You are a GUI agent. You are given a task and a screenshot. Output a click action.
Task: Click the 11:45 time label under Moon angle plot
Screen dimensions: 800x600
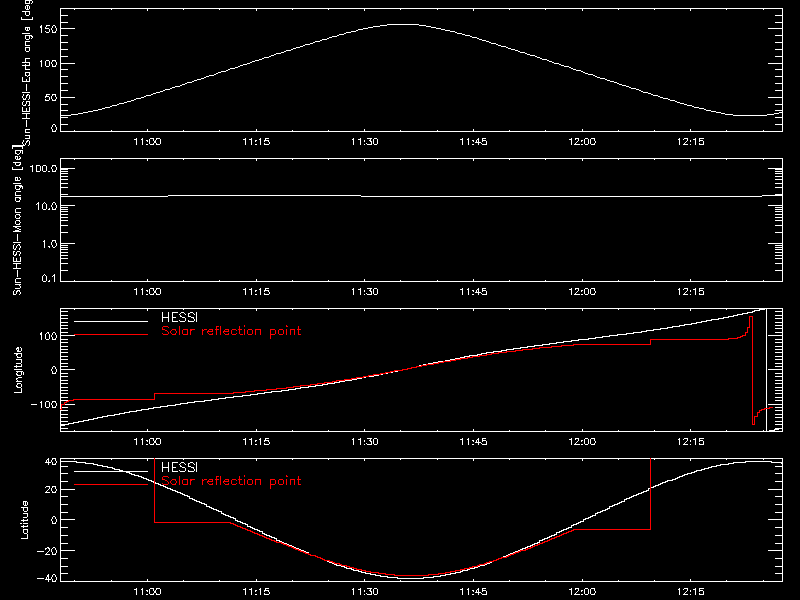coord(473,292)
